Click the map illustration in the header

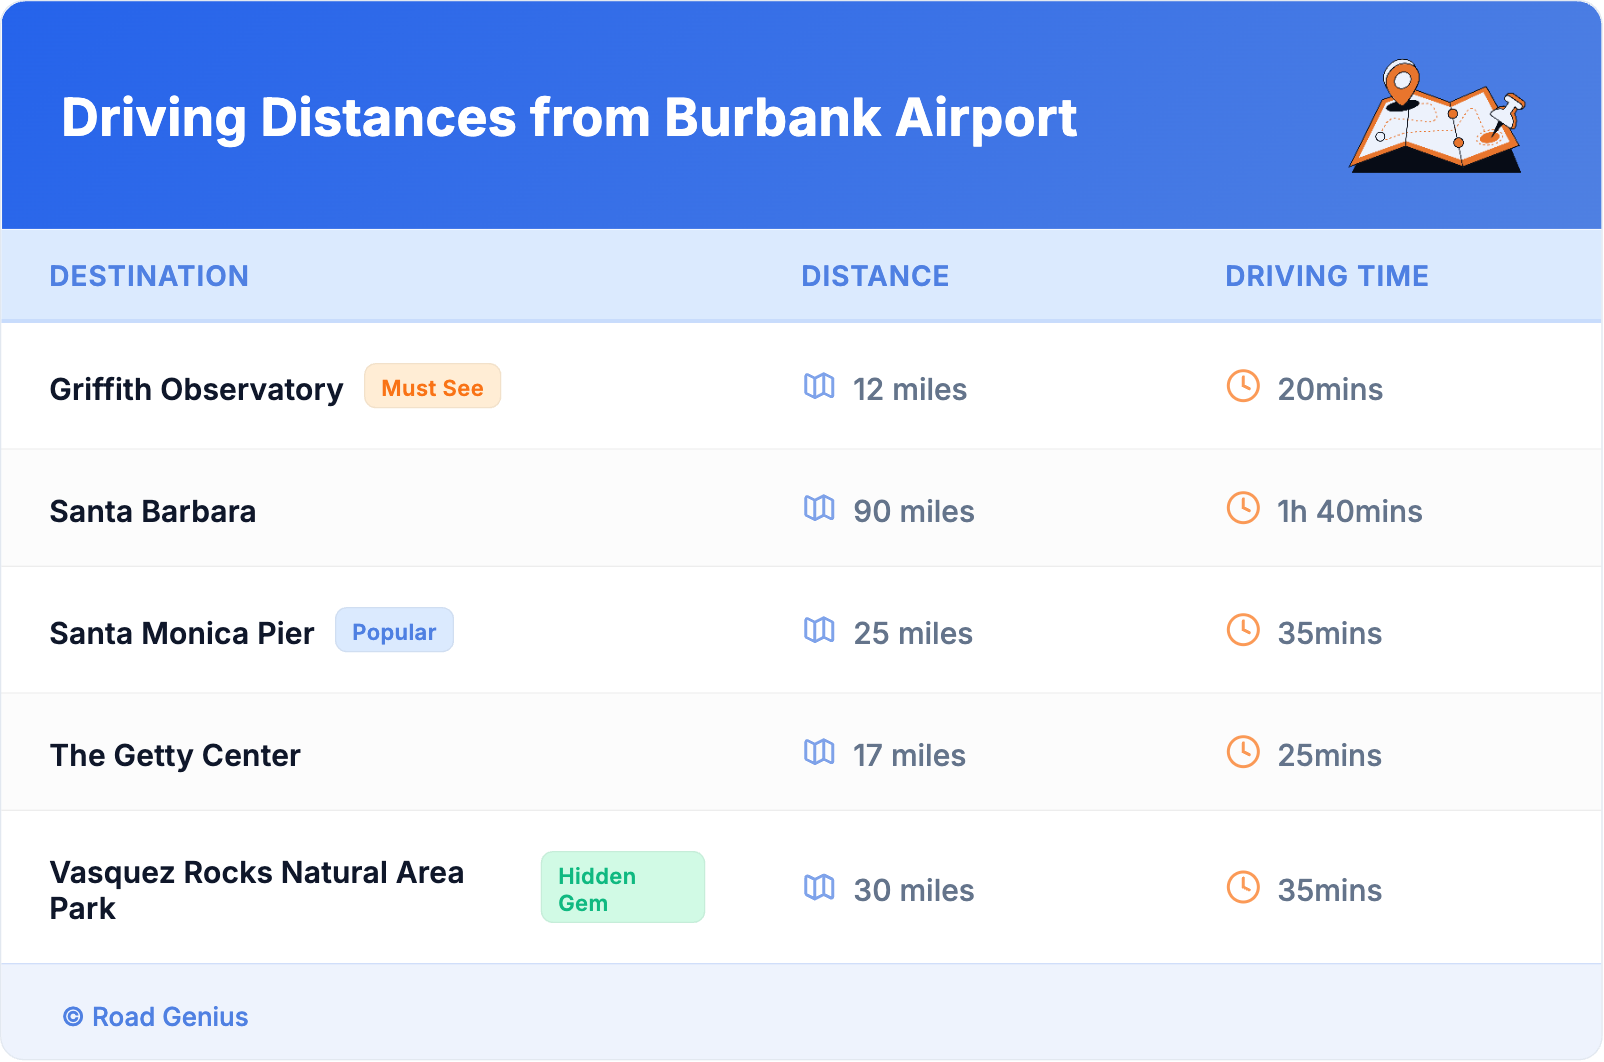click(x=1437, y=118)
